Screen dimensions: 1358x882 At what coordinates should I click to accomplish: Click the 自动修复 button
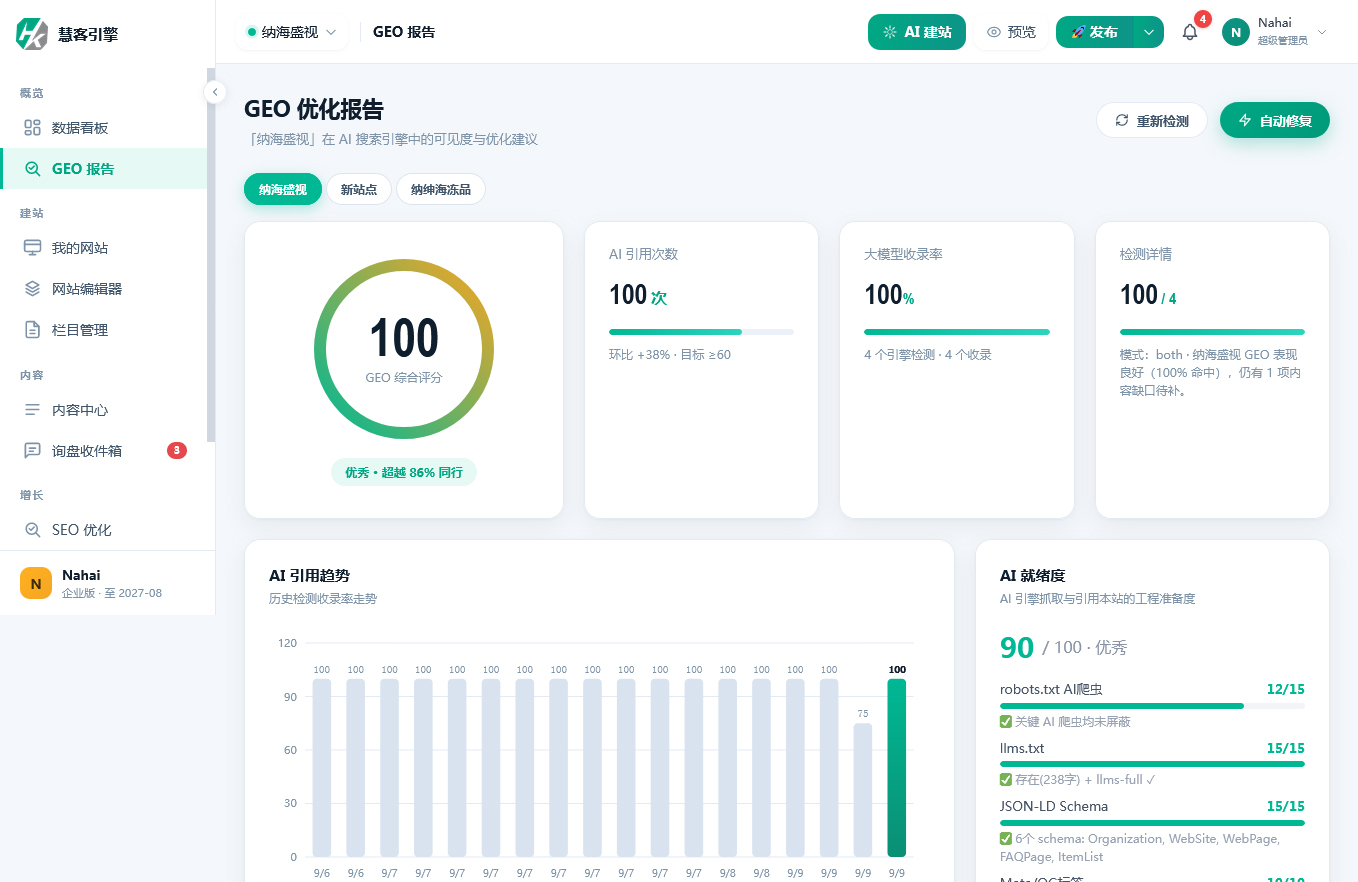(1275, 121)
